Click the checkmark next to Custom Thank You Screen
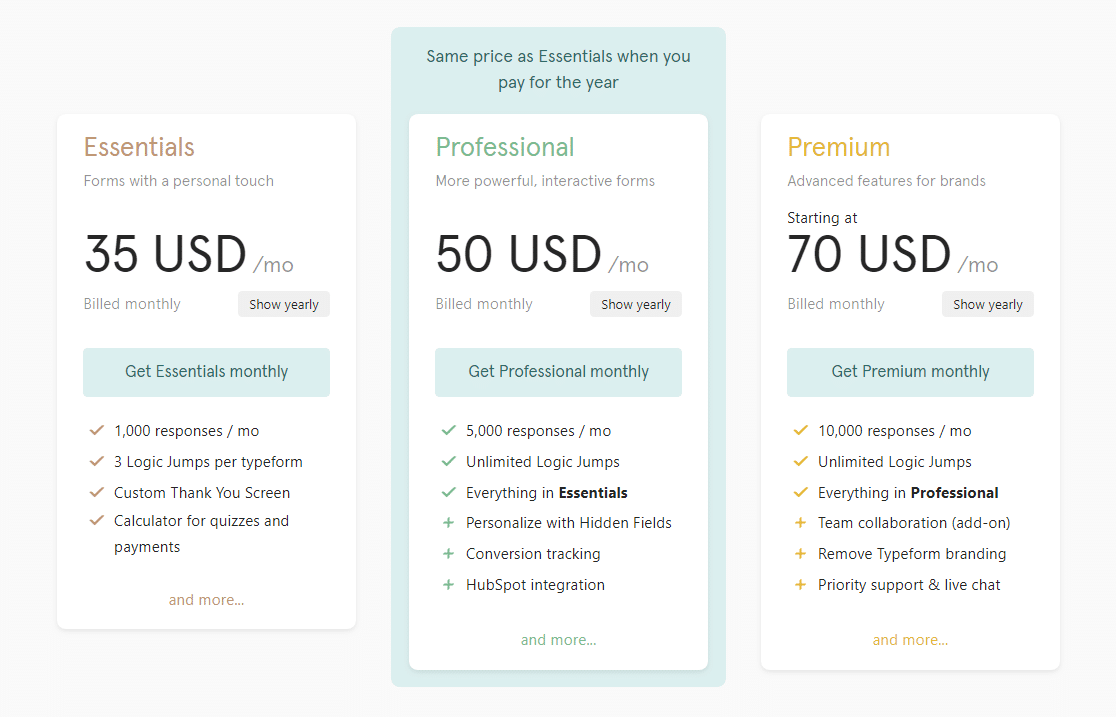 [97, 492]
